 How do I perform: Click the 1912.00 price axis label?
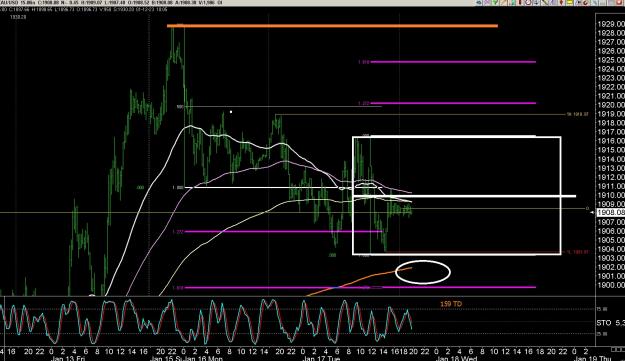611,177
